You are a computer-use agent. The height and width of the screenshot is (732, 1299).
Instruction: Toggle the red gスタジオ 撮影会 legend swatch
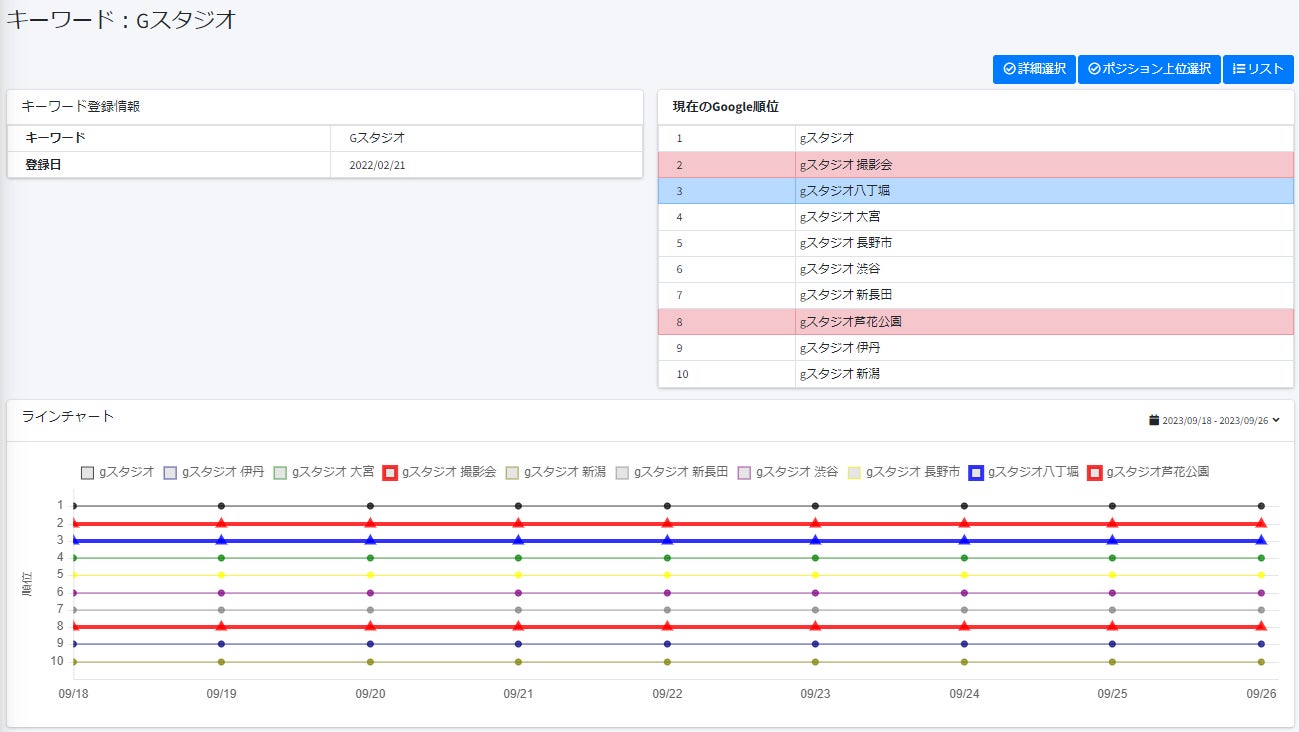(391, 472)
